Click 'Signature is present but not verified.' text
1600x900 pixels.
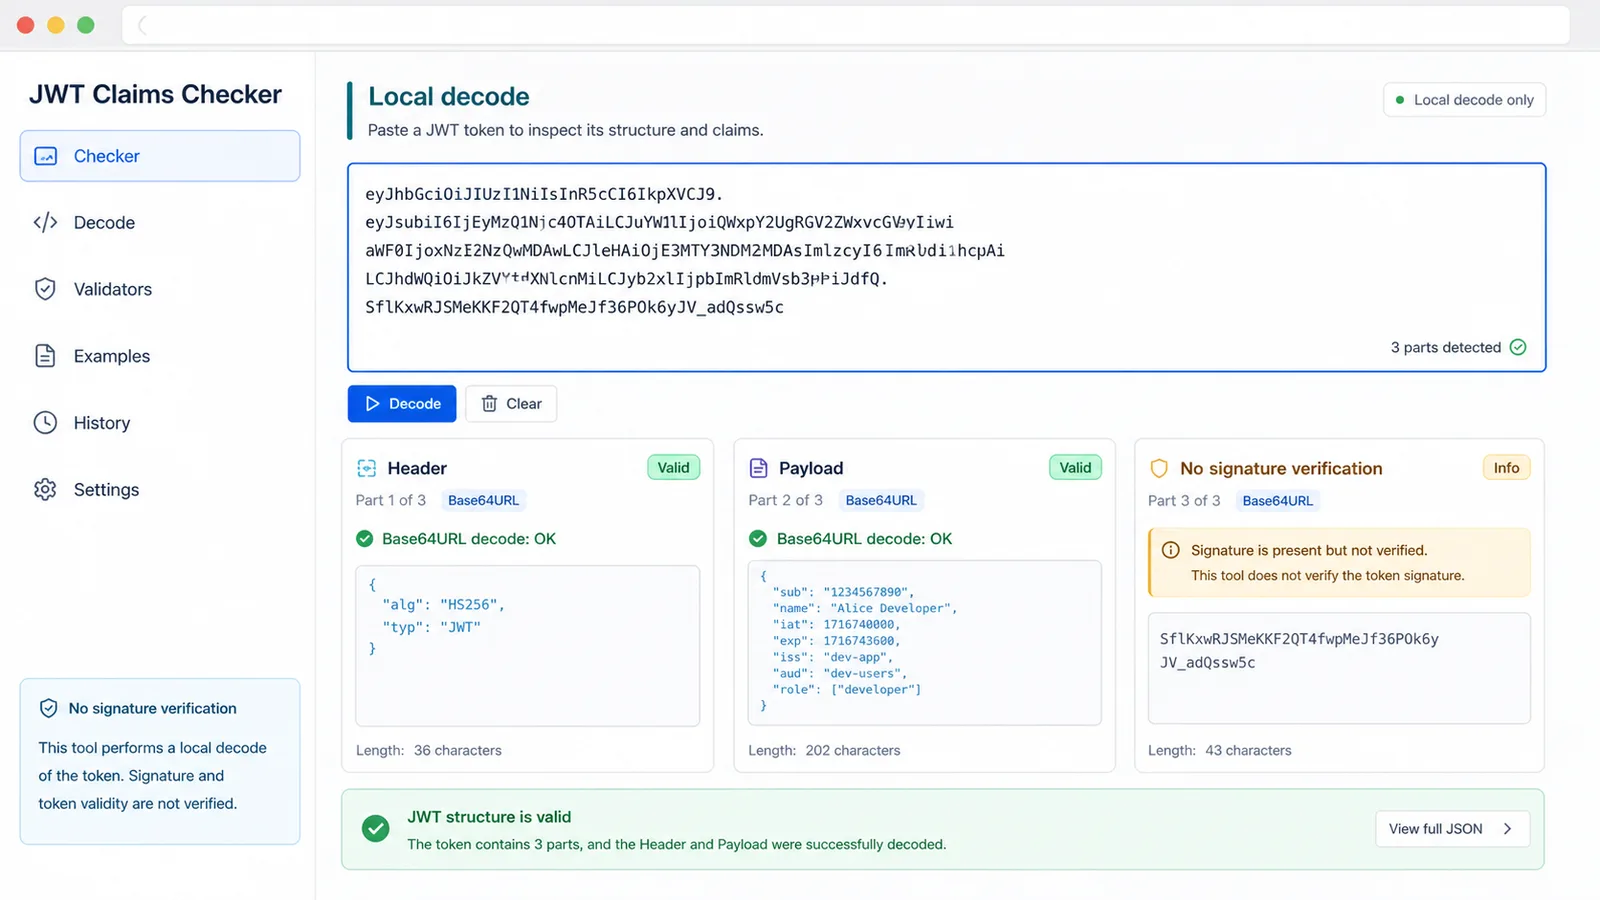tap(1309, 550)
